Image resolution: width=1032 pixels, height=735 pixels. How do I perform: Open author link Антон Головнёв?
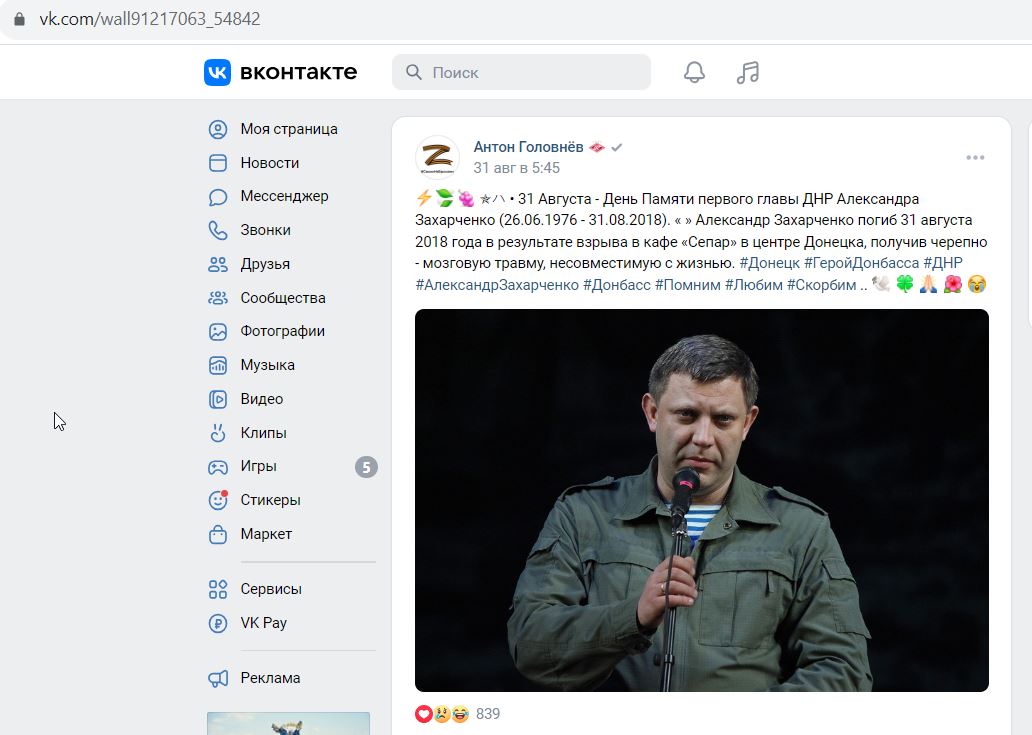[529, 147]
